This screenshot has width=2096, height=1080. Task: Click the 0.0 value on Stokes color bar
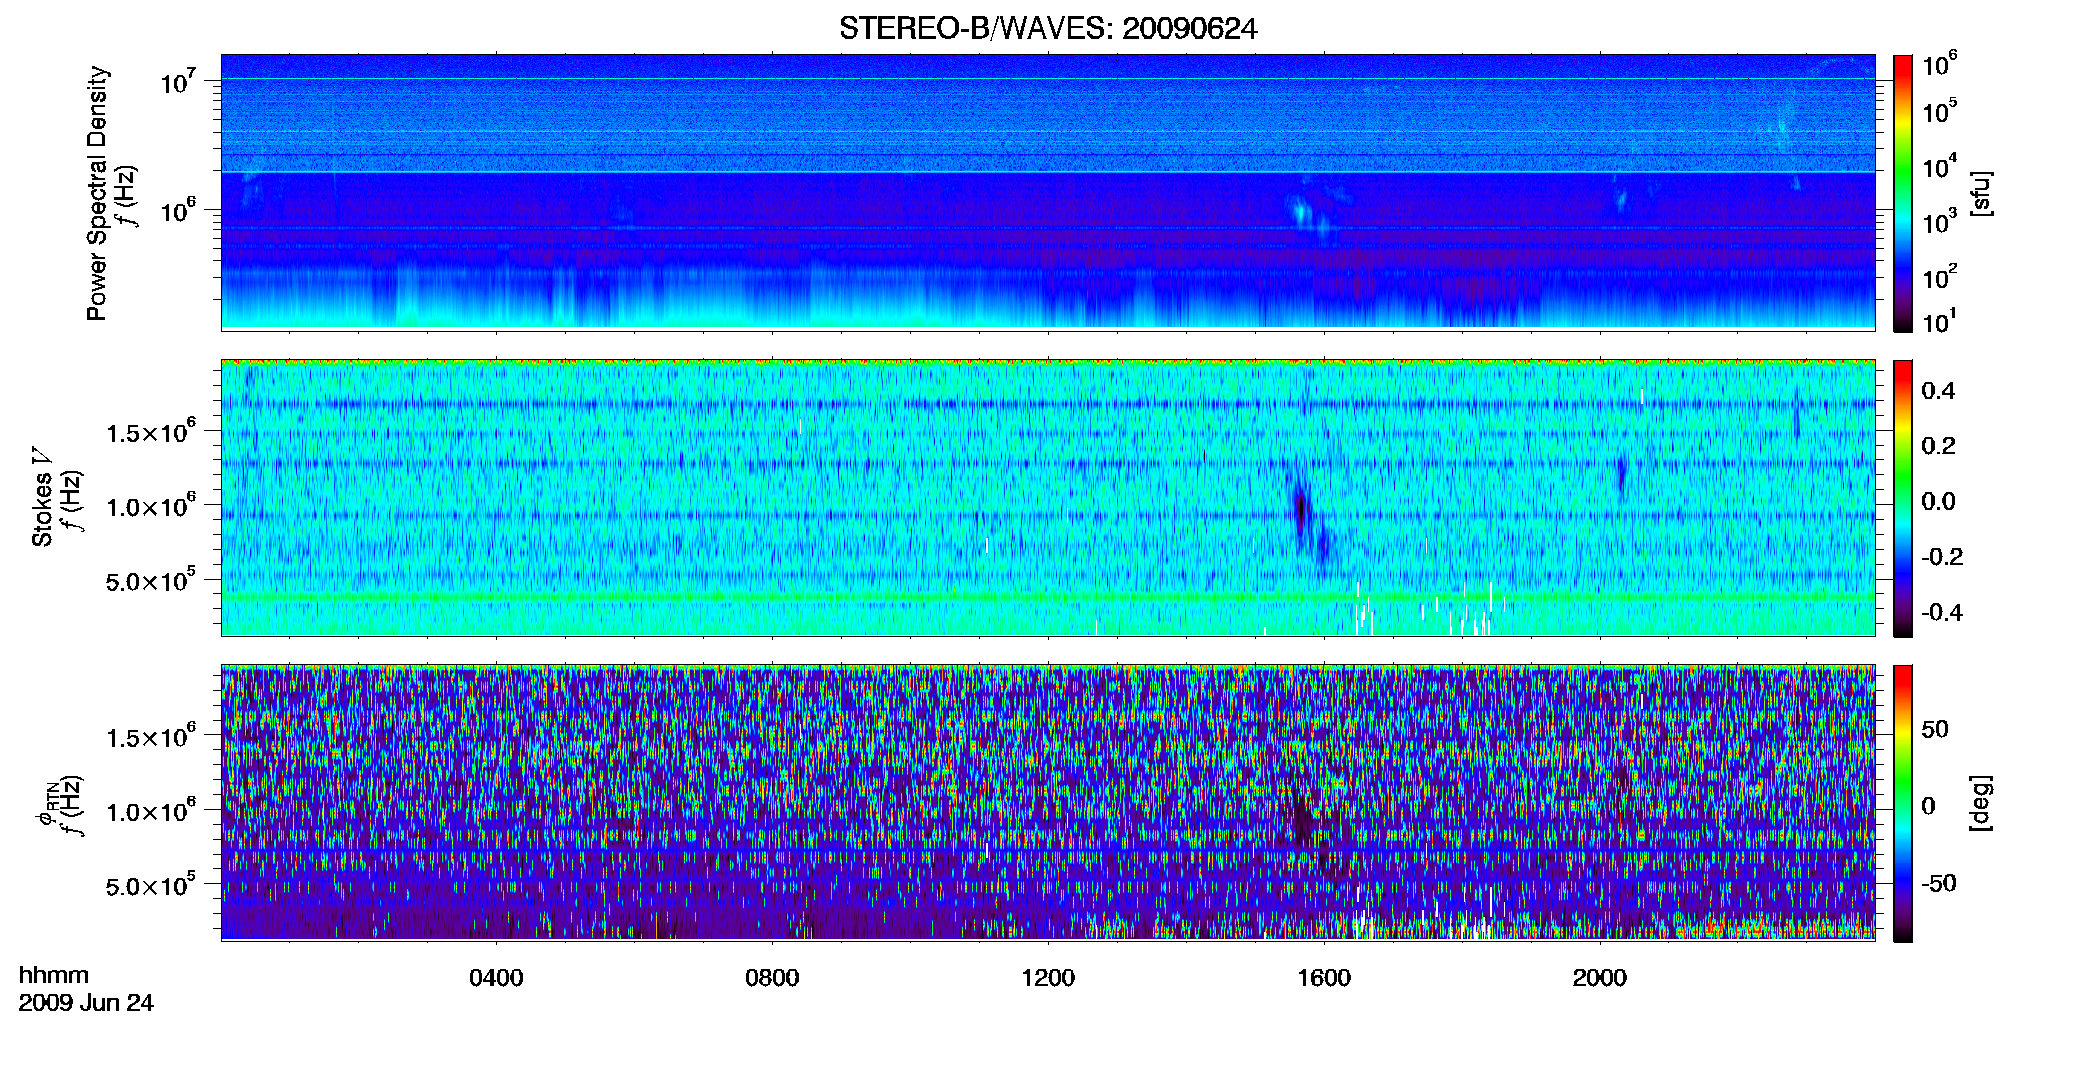[1938, 502]
